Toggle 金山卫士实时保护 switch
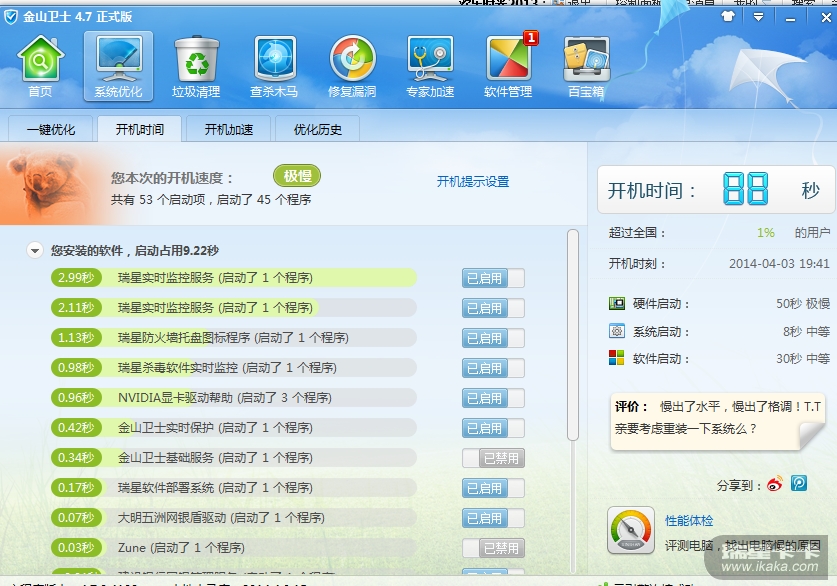Screen dimensions: 837x586 tap(493, 427)
